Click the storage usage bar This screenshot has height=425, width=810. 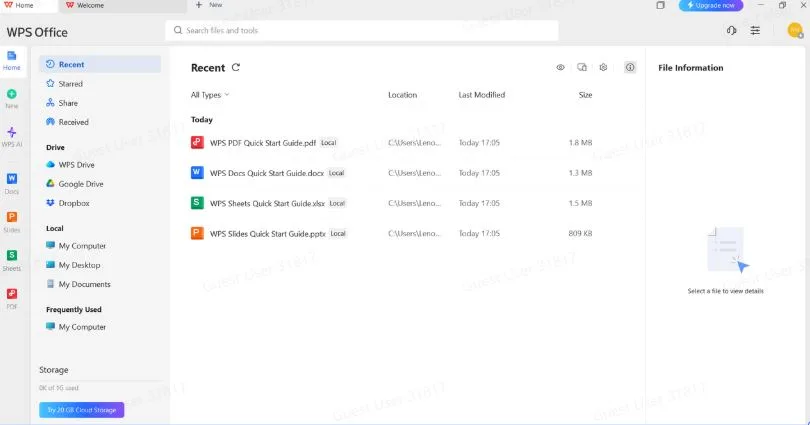[x=100, y=381]
